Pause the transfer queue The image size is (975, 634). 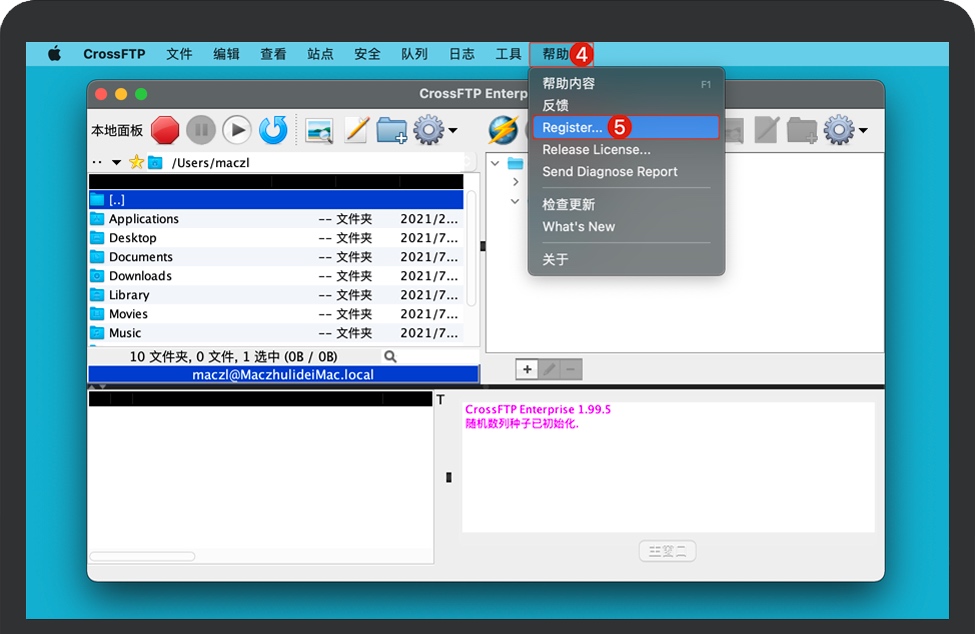199,130
